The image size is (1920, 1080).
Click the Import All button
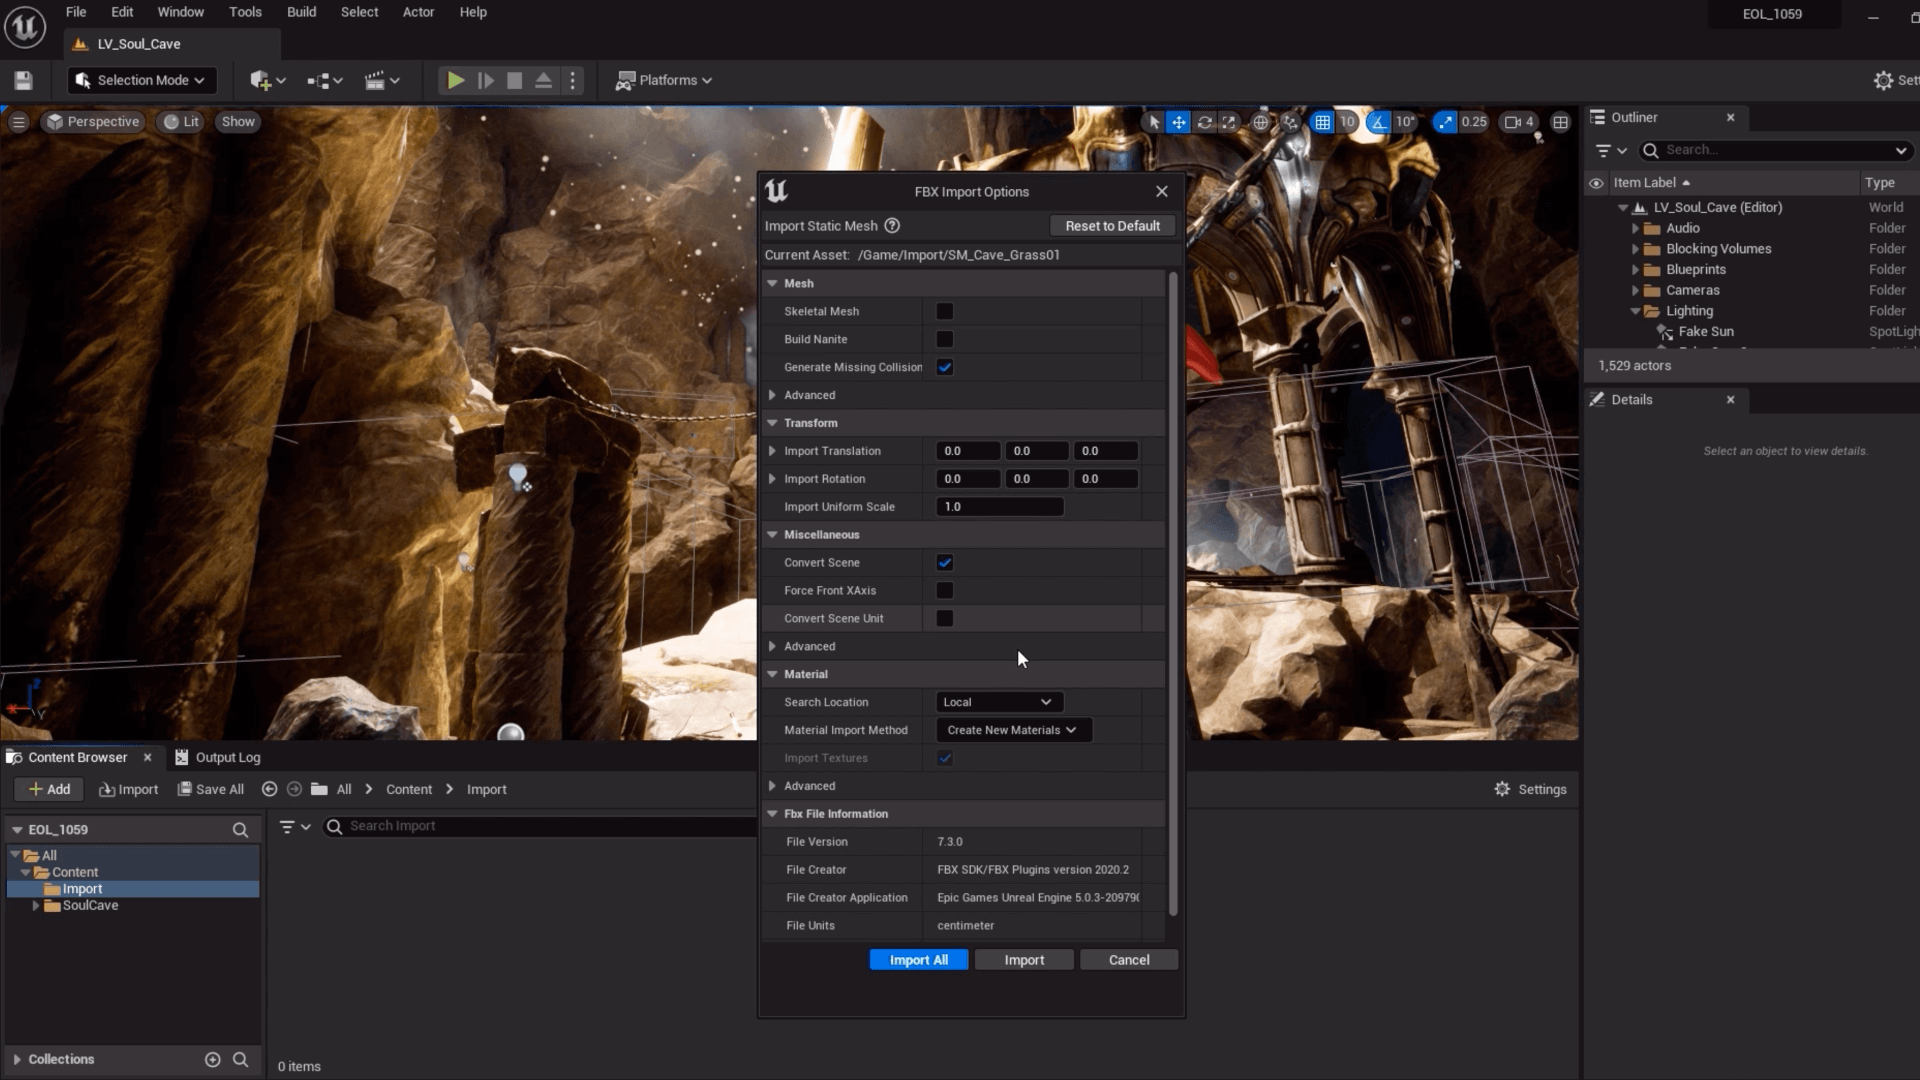[918, 960]
